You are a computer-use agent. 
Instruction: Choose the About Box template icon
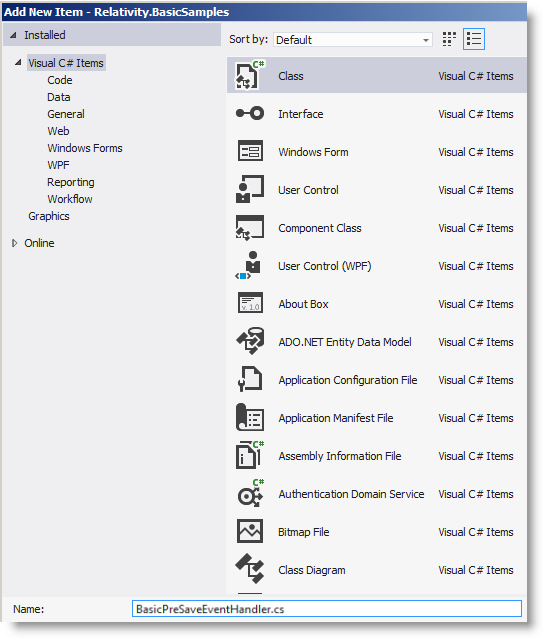[x=250, y=303]
